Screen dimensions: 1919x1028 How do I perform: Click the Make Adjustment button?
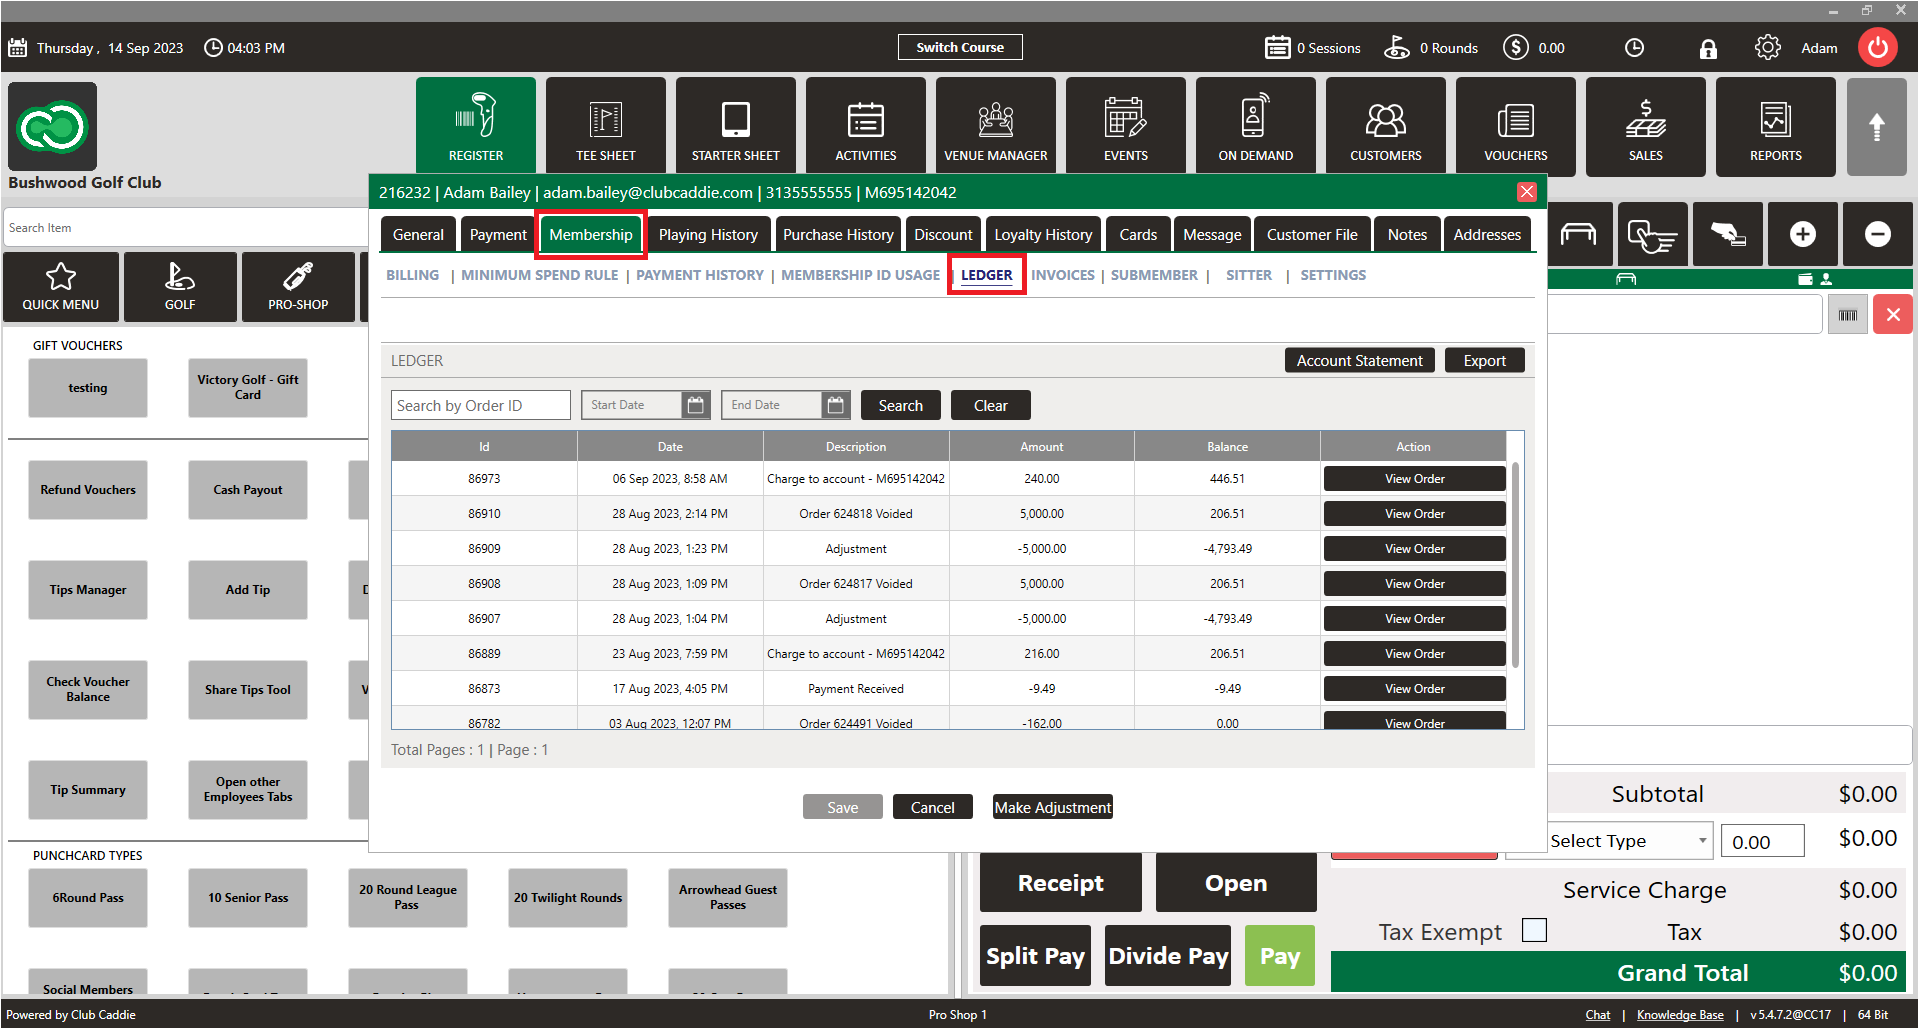pyautogui.click(x=1052, y=807)
